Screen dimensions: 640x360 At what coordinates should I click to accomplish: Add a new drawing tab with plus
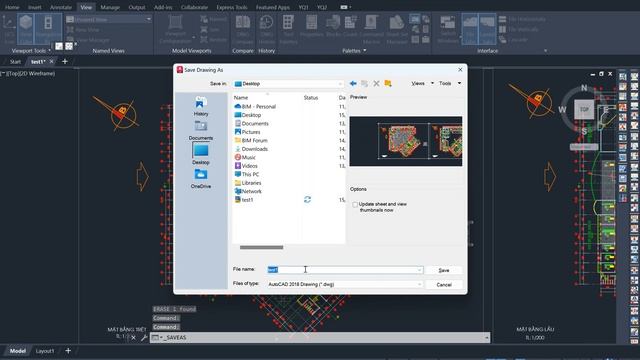pos(65,62)
